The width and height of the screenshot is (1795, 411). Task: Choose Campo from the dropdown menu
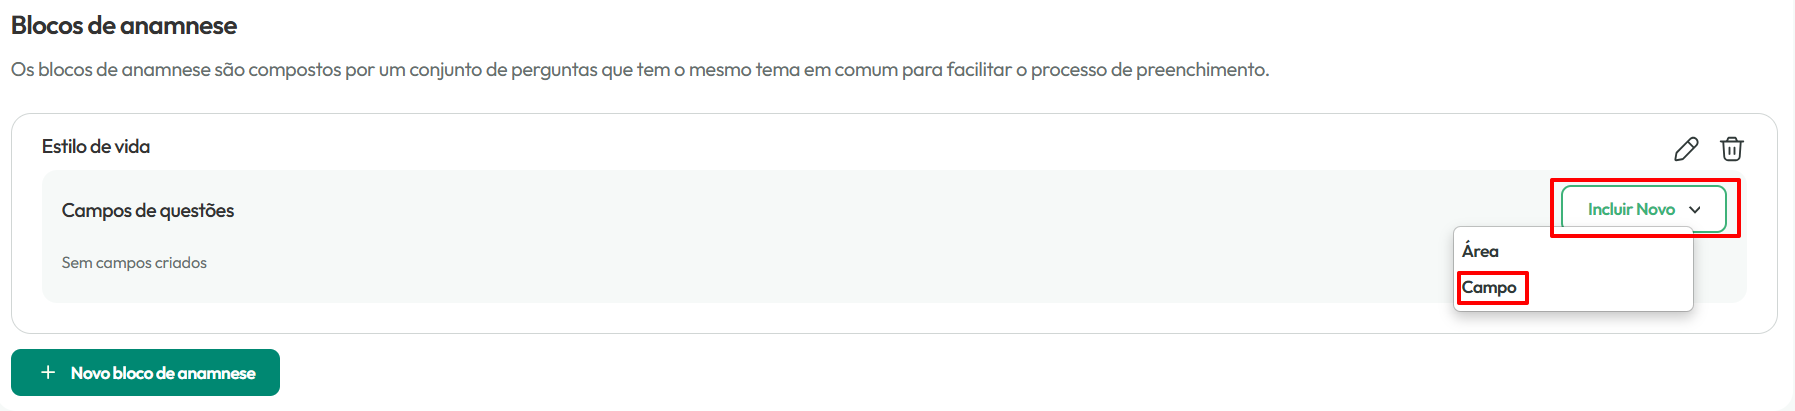tap(1489, 287)
